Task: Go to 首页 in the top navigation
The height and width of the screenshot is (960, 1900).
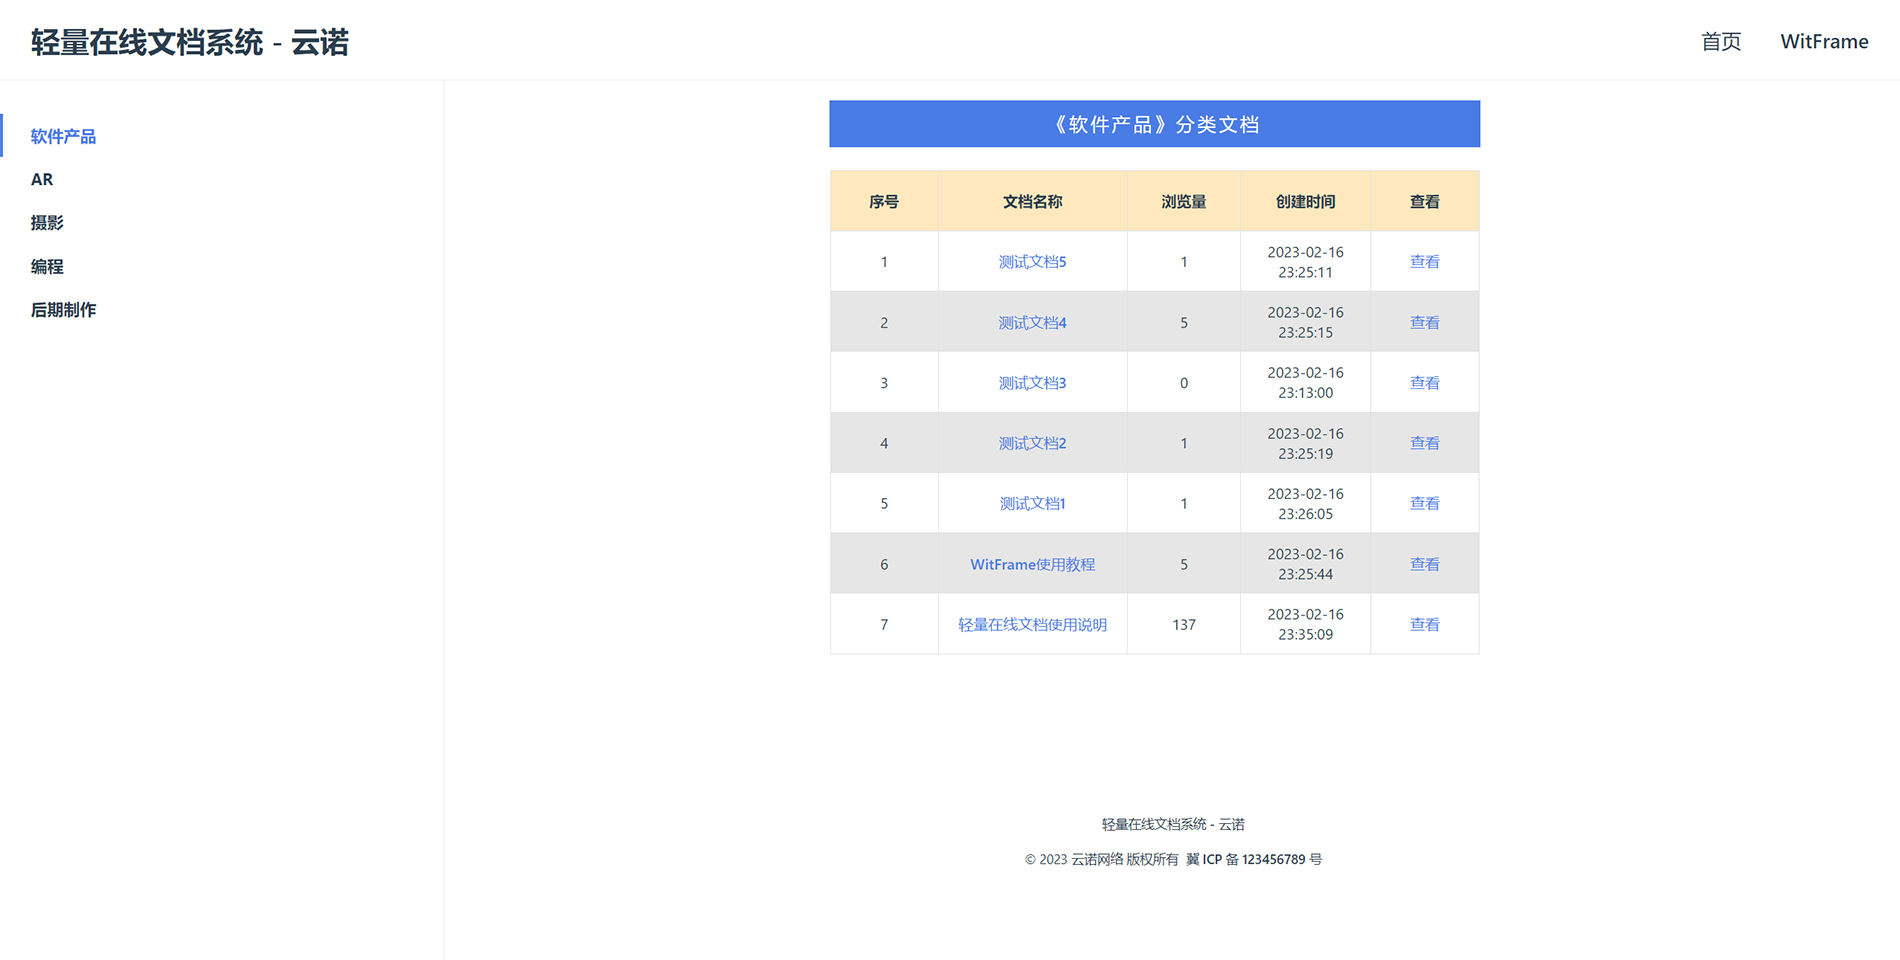Action: tap(1720, 41)
